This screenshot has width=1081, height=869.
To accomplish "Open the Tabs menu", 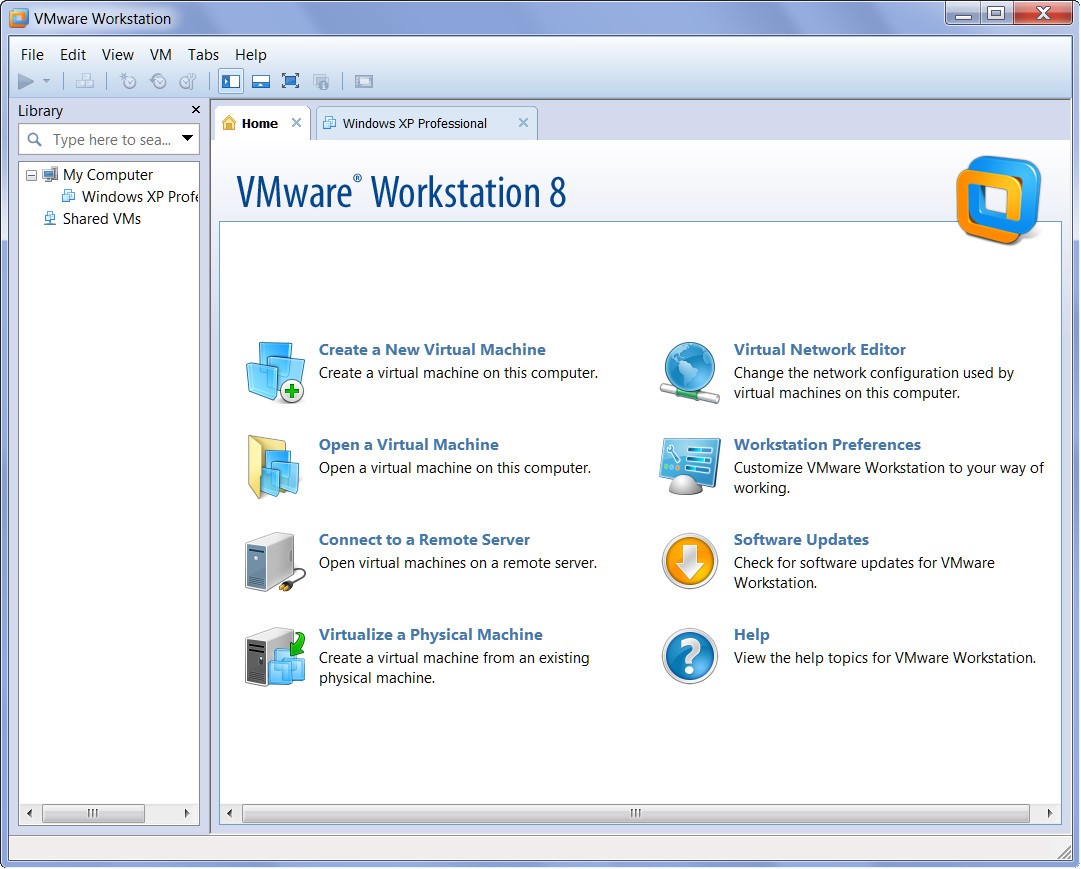I will 203,54.
